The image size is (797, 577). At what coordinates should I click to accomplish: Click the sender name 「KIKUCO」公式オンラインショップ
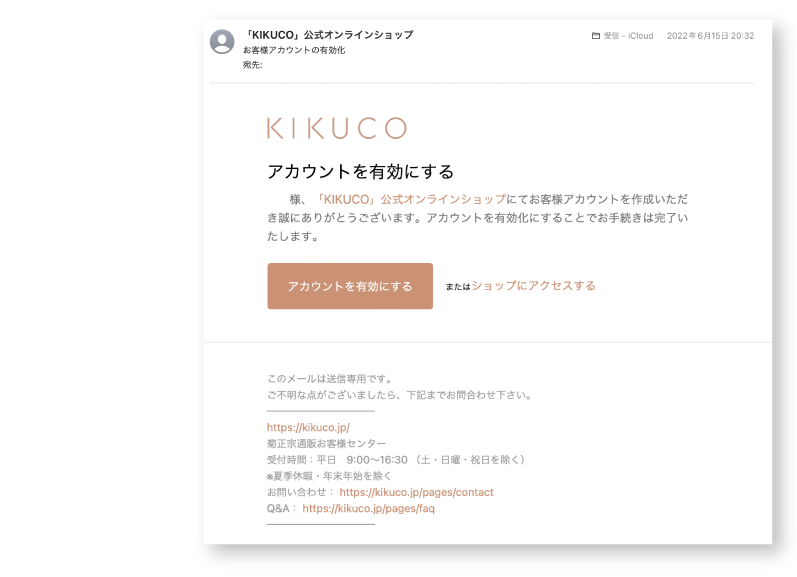pos(328,35)
